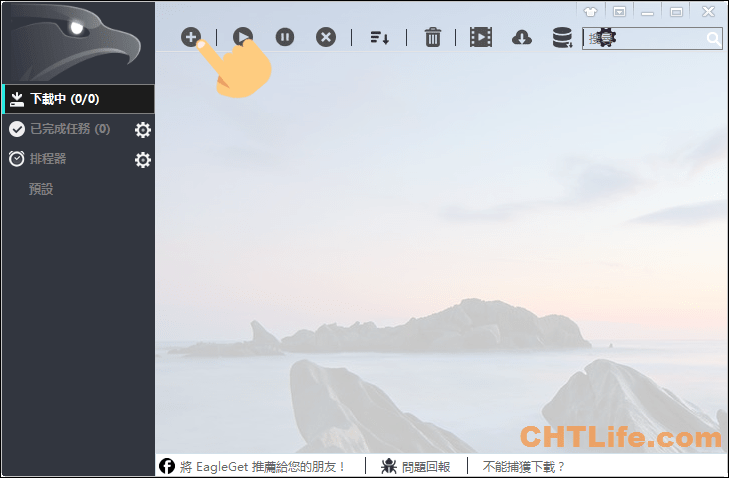Image resolution: width=729 pixels, height=478 pixels.
Task: Maximize the EagleGet window
Action: (x=676, y=12)
